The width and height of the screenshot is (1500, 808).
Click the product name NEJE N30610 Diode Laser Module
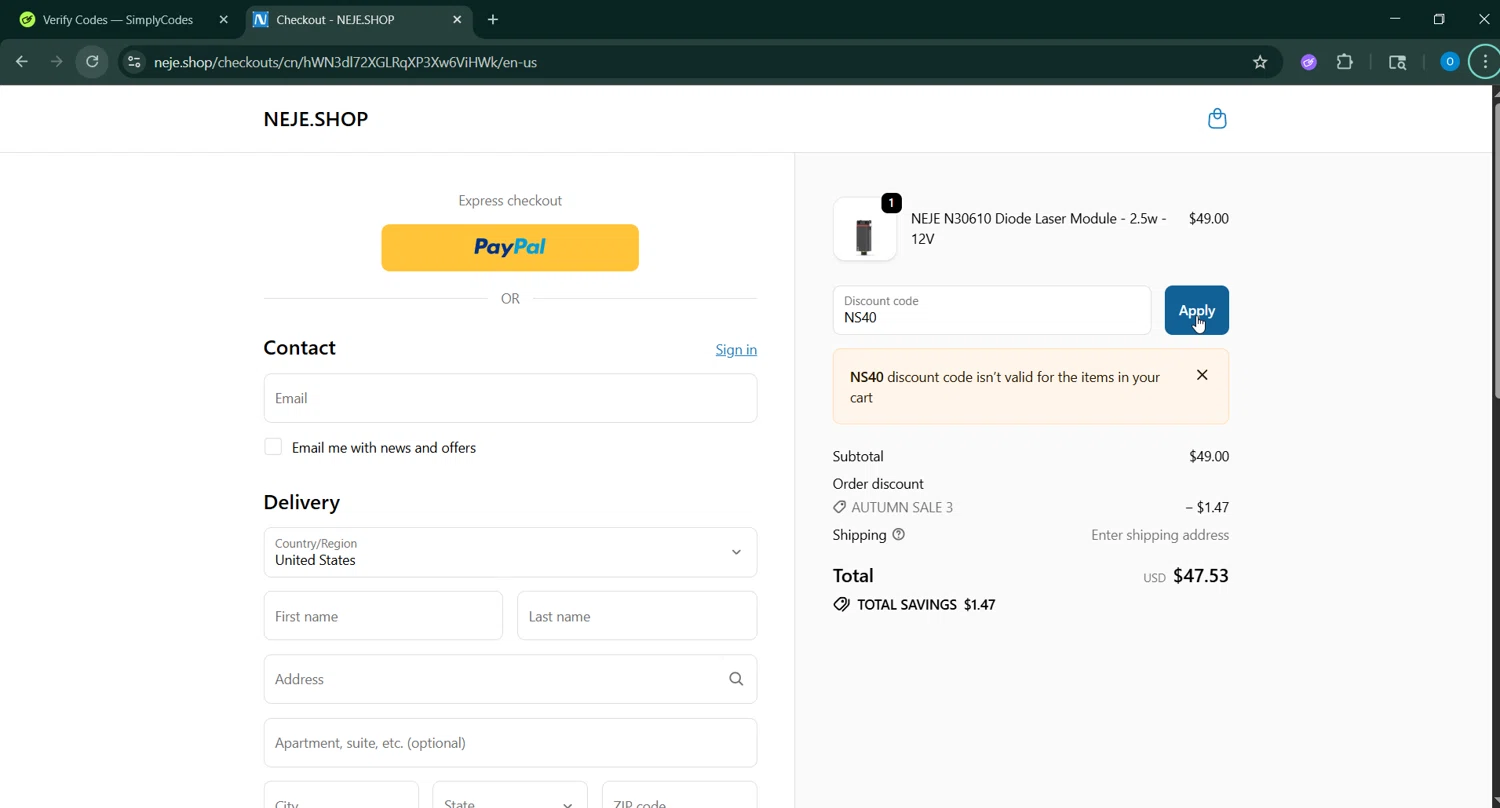pos(1038,229)
